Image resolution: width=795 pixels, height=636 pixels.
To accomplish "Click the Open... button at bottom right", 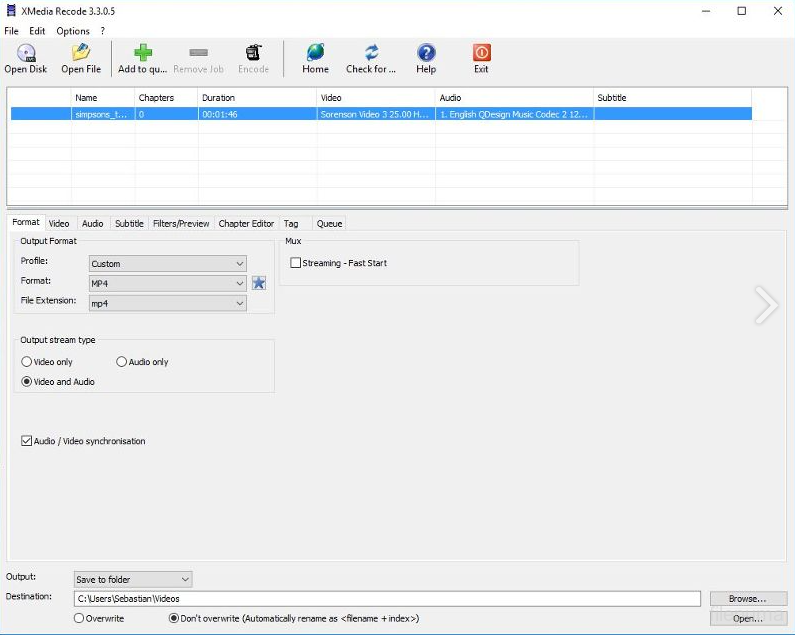I will click(747, 619).
